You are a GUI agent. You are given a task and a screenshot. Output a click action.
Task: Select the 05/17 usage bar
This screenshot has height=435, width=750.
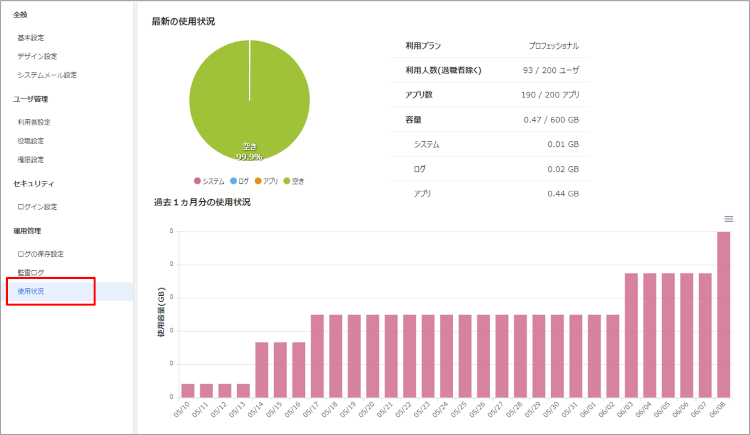(x=317, y=356)
